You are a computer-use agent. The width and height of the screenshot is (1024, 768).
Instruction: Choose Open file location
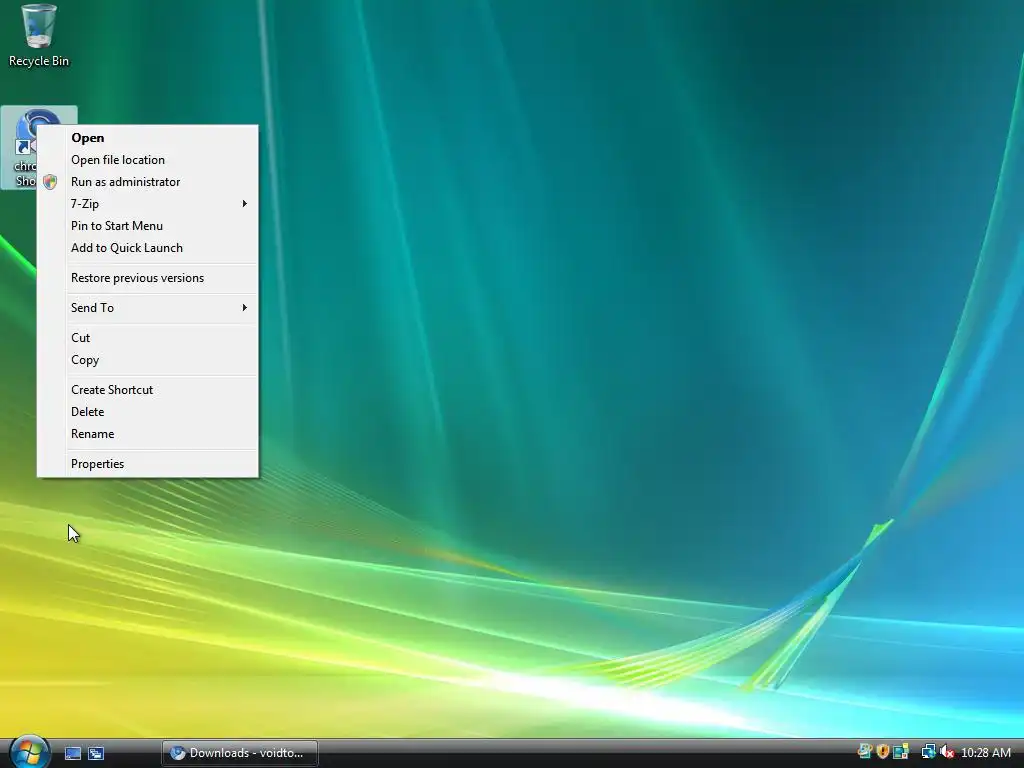[148, 160]
